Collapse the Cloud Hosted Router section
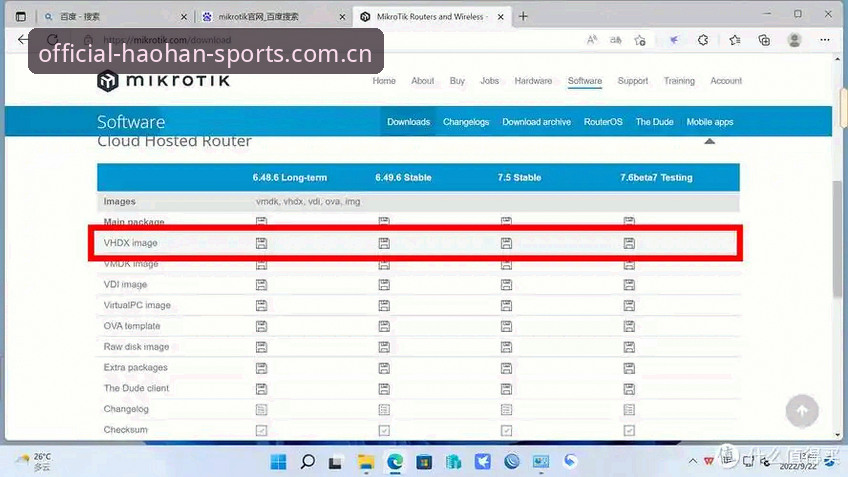The image size is (848, 477). click(710, 141)
